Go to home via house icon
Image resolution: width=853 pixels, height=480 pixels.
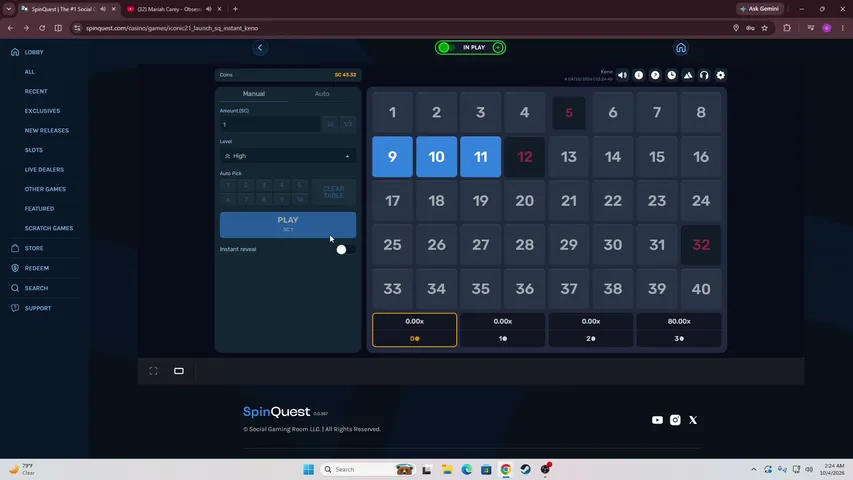coord(681,48)
